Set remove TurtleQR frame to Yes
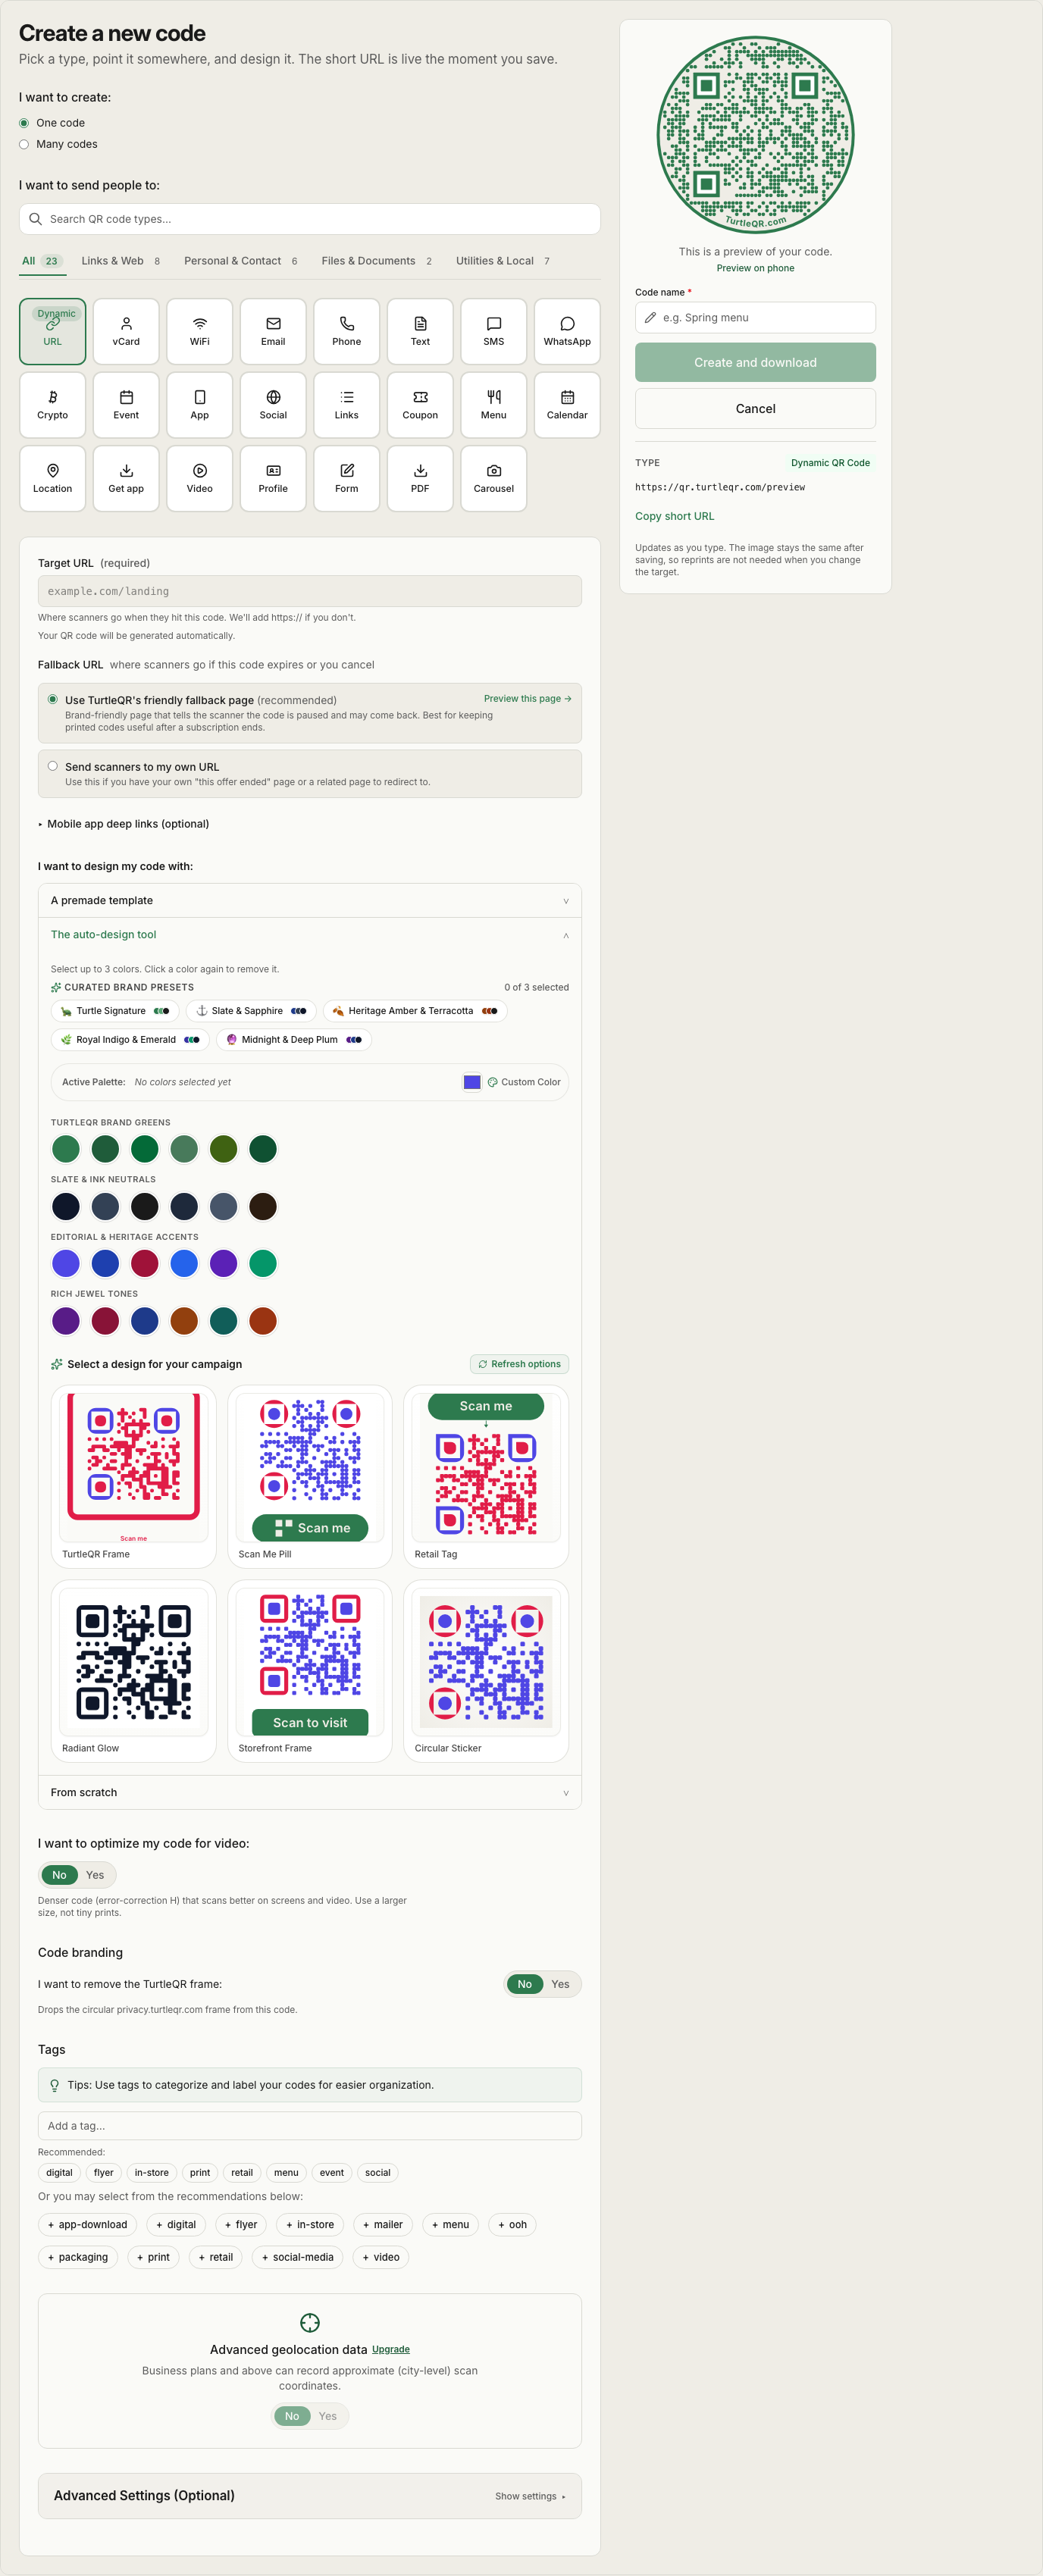1043x2576 pixels. (561, 1984)
